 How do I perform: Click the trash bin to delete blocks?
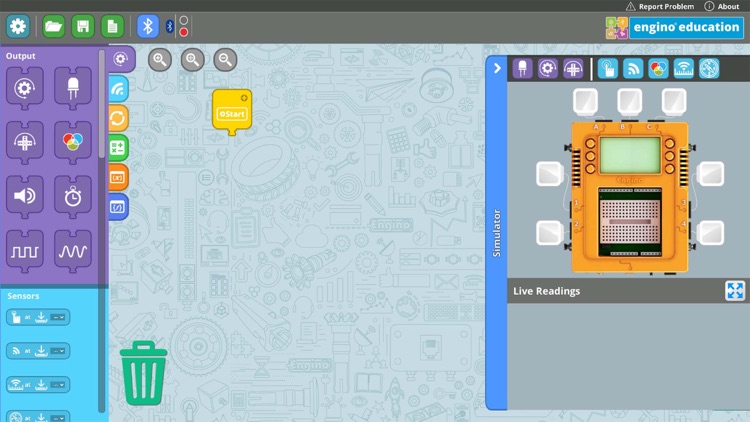click(x=143, y=373)
